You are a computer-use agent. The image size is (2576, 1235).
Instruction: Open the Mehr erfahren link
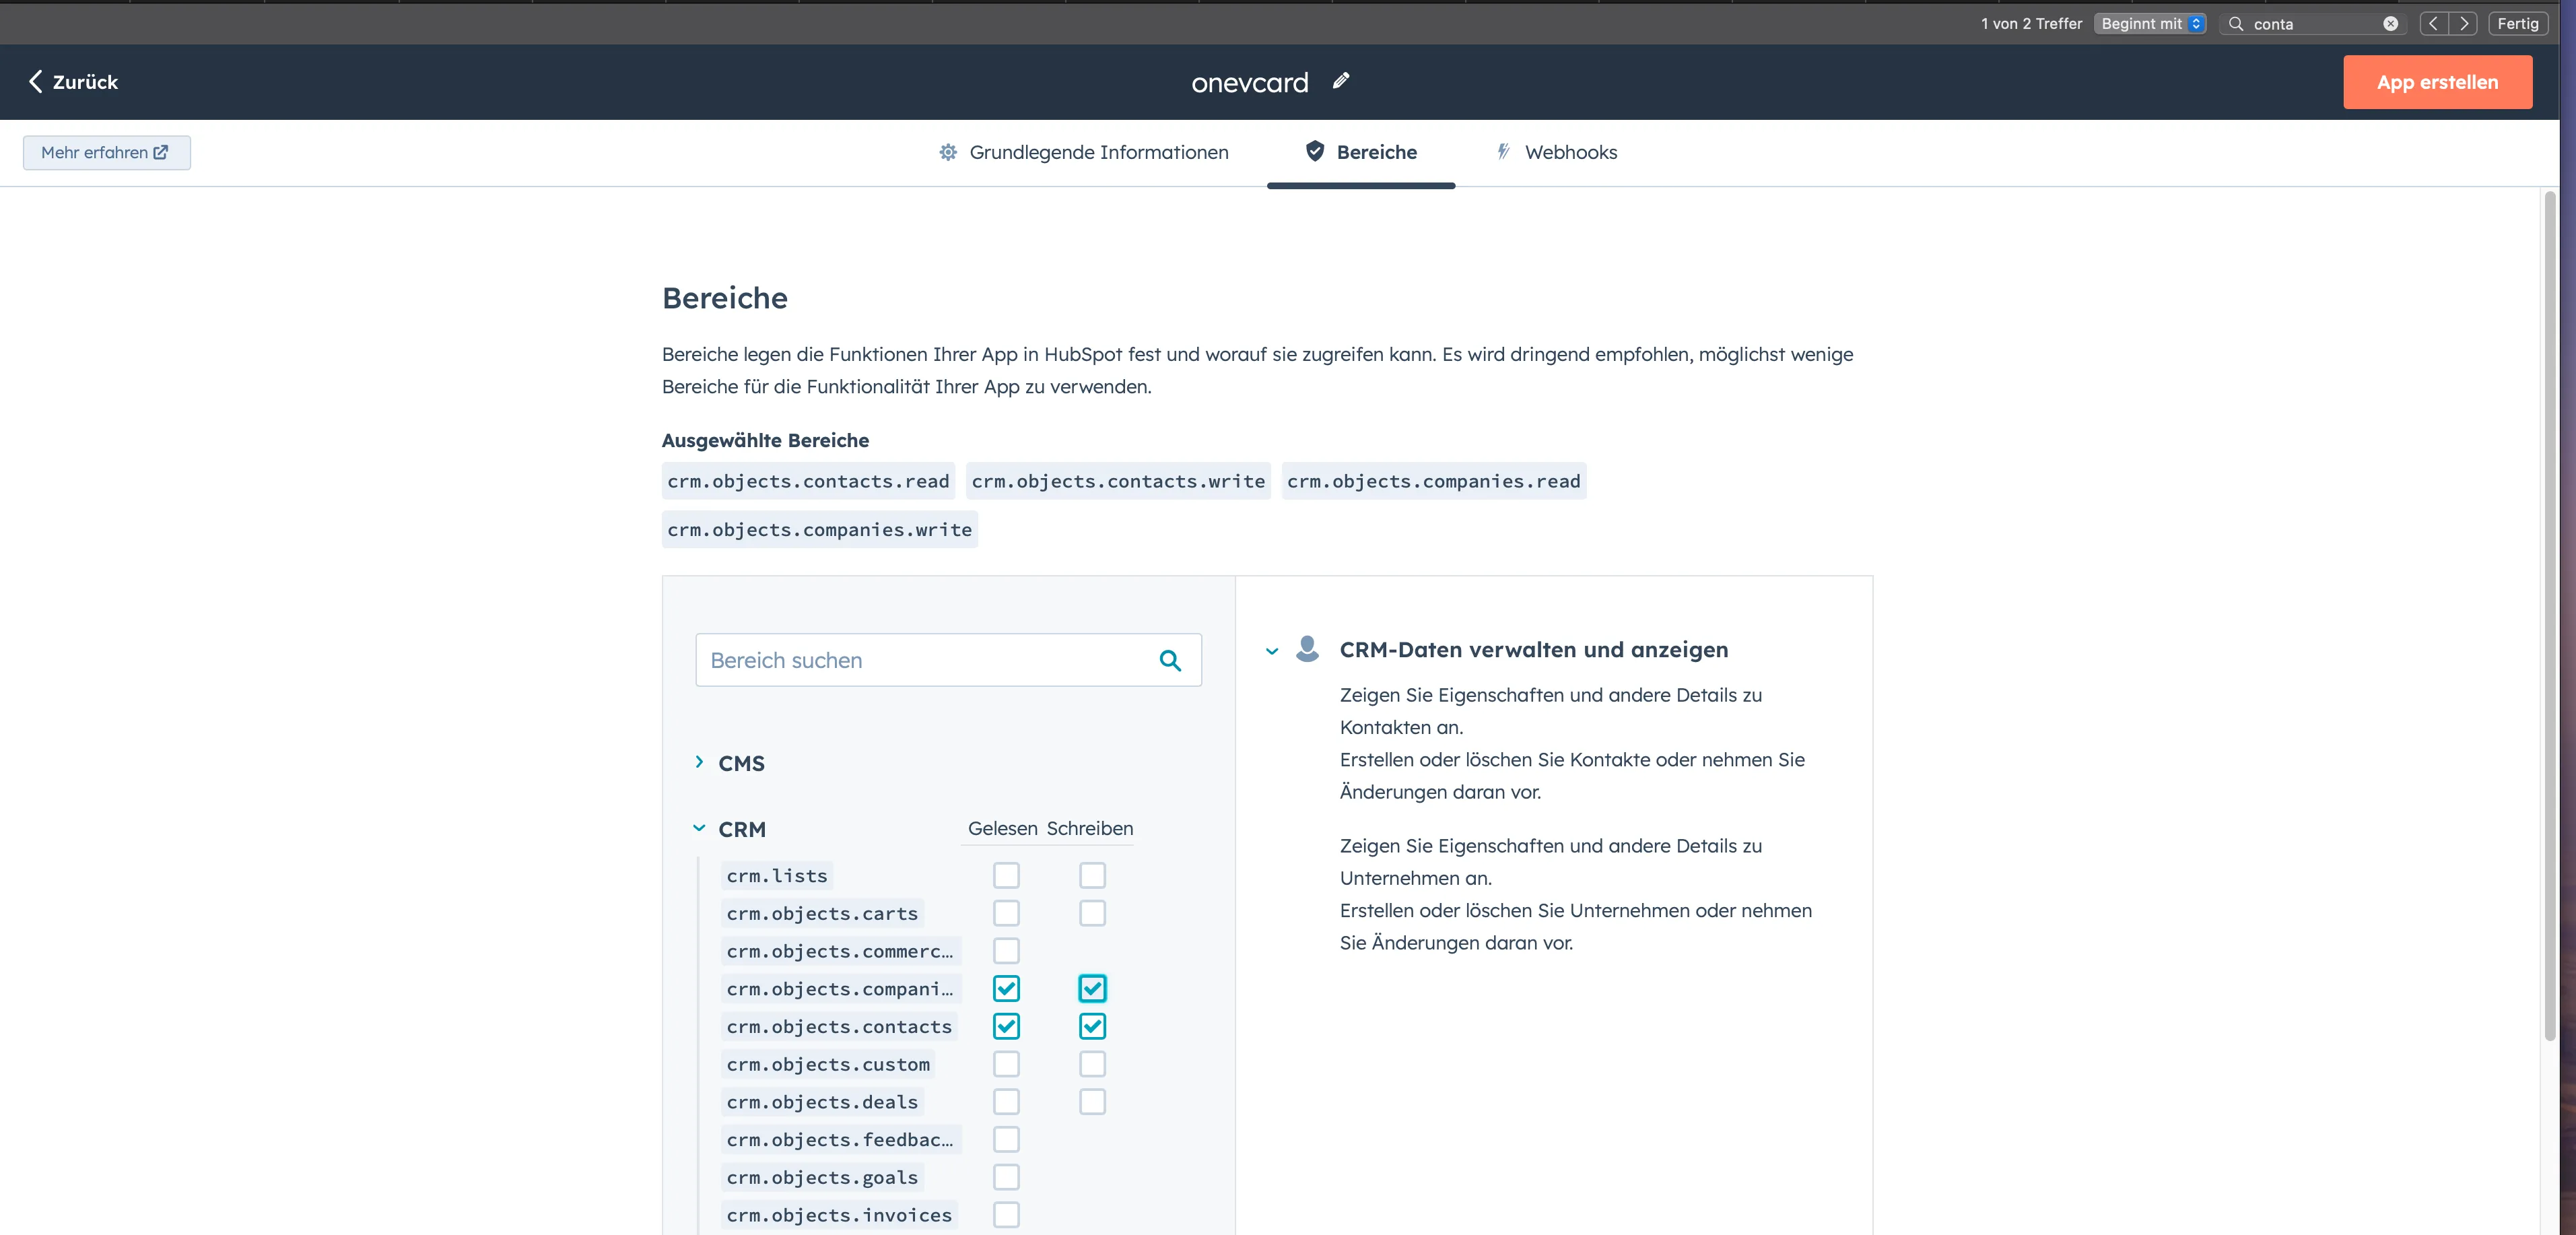(x=106, y=152)
